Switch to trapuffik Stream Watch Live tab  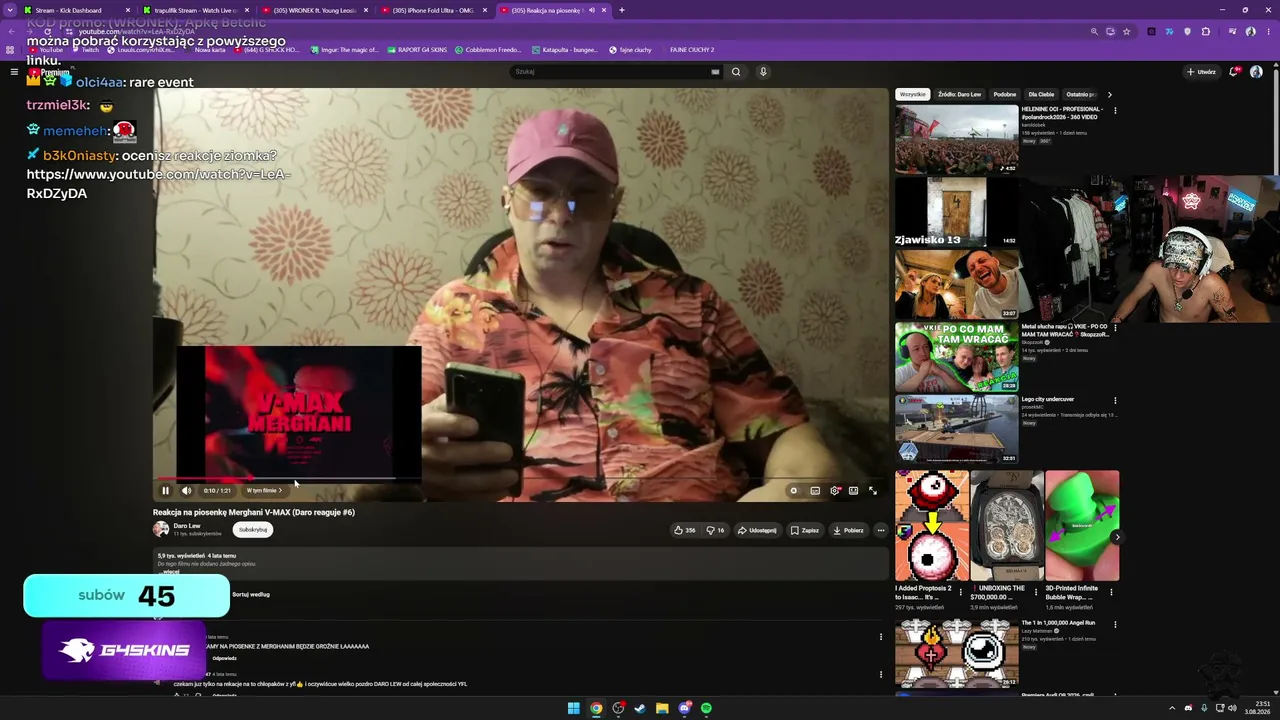coord(196,10)
